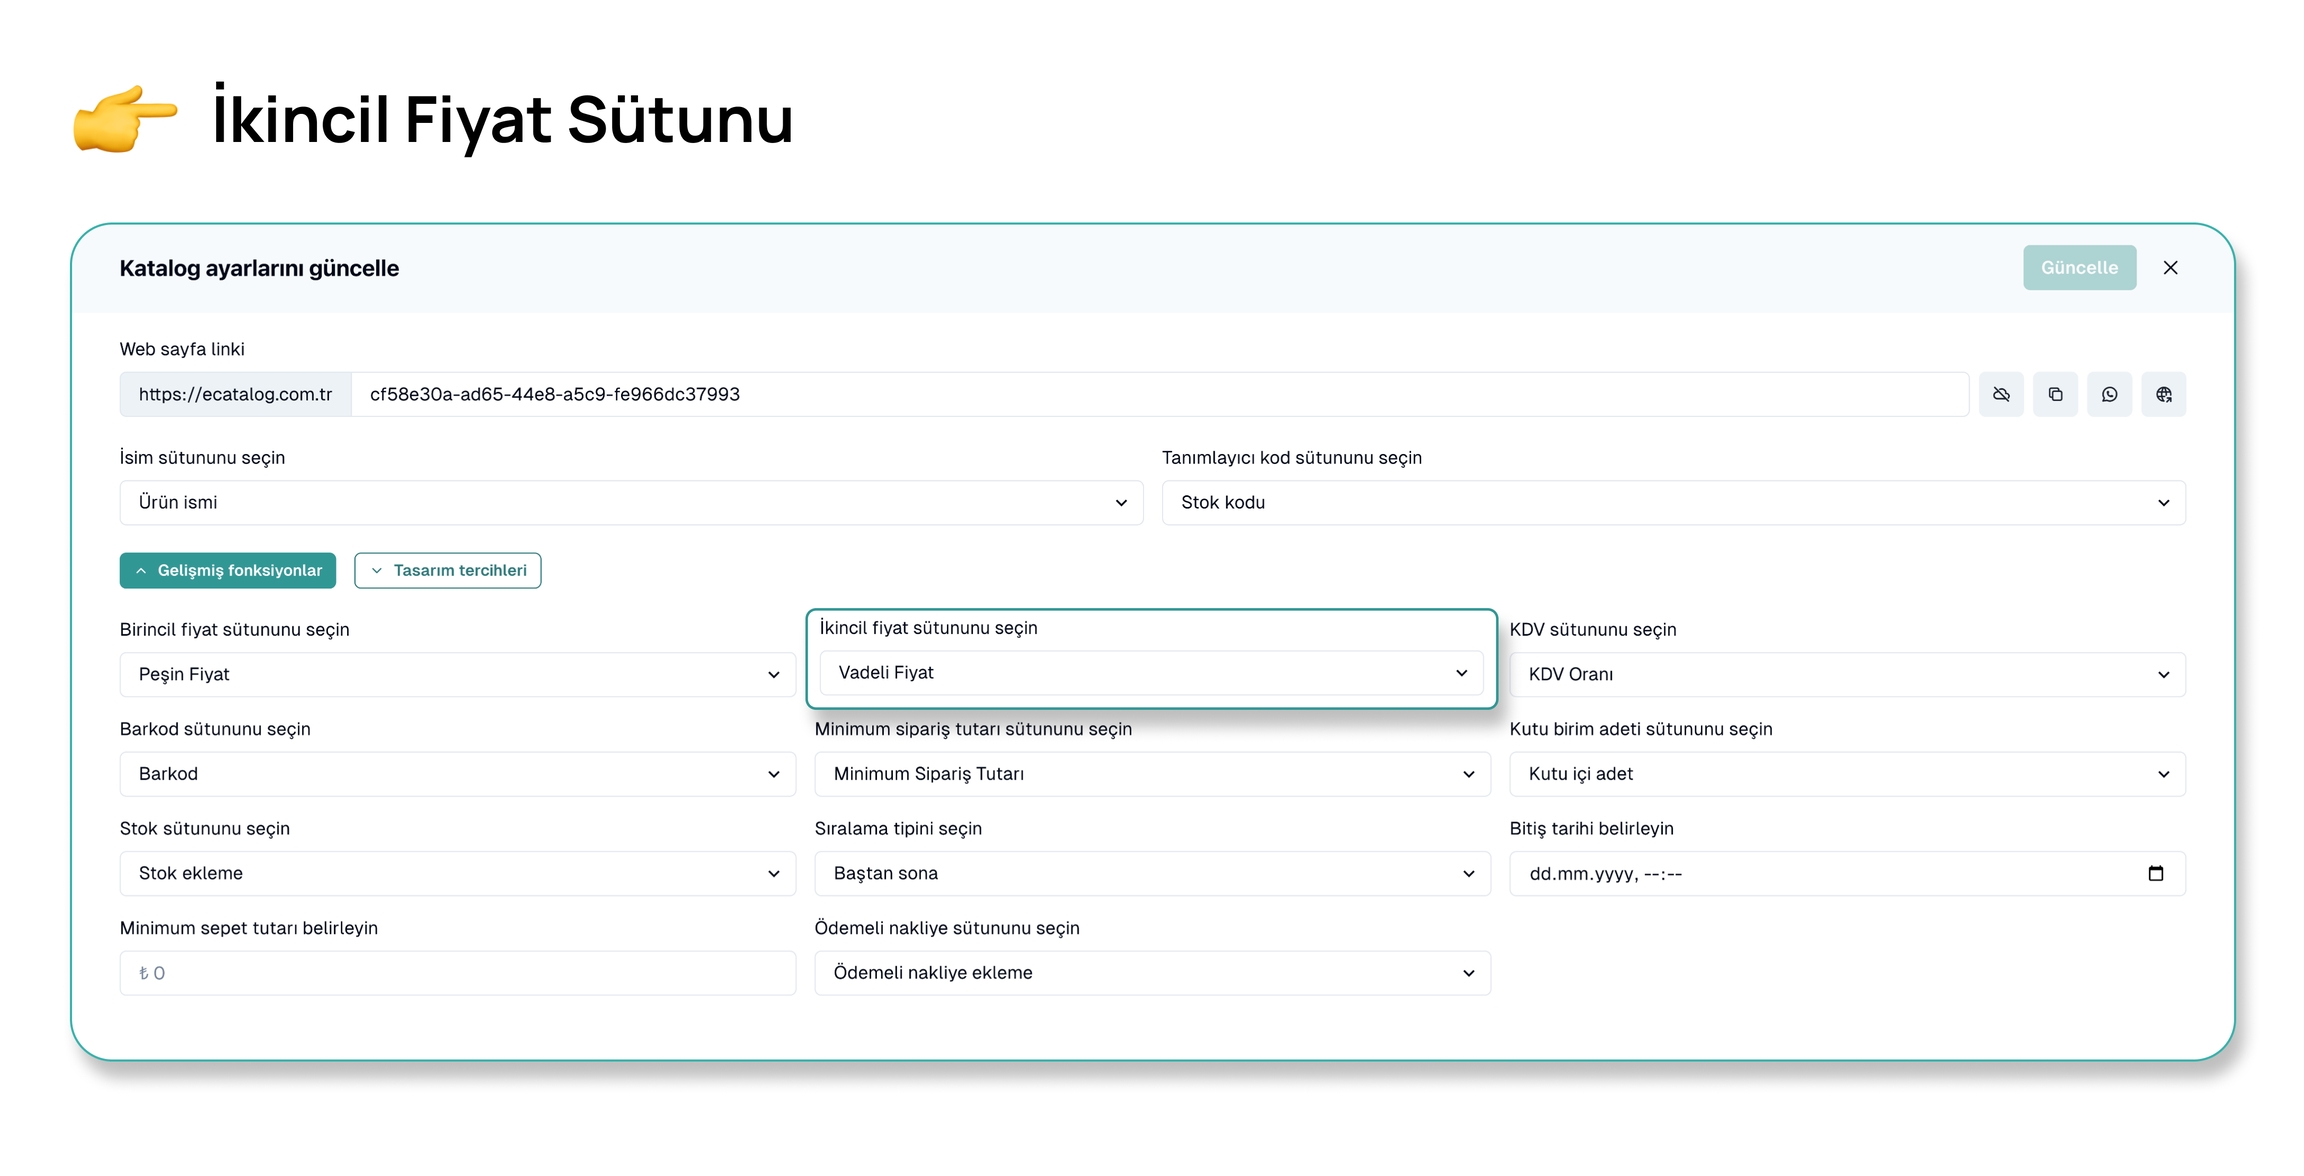
Task: Open Birincil fiyat dropdown showing Peşin Fiyat
Action: (457, 674)
